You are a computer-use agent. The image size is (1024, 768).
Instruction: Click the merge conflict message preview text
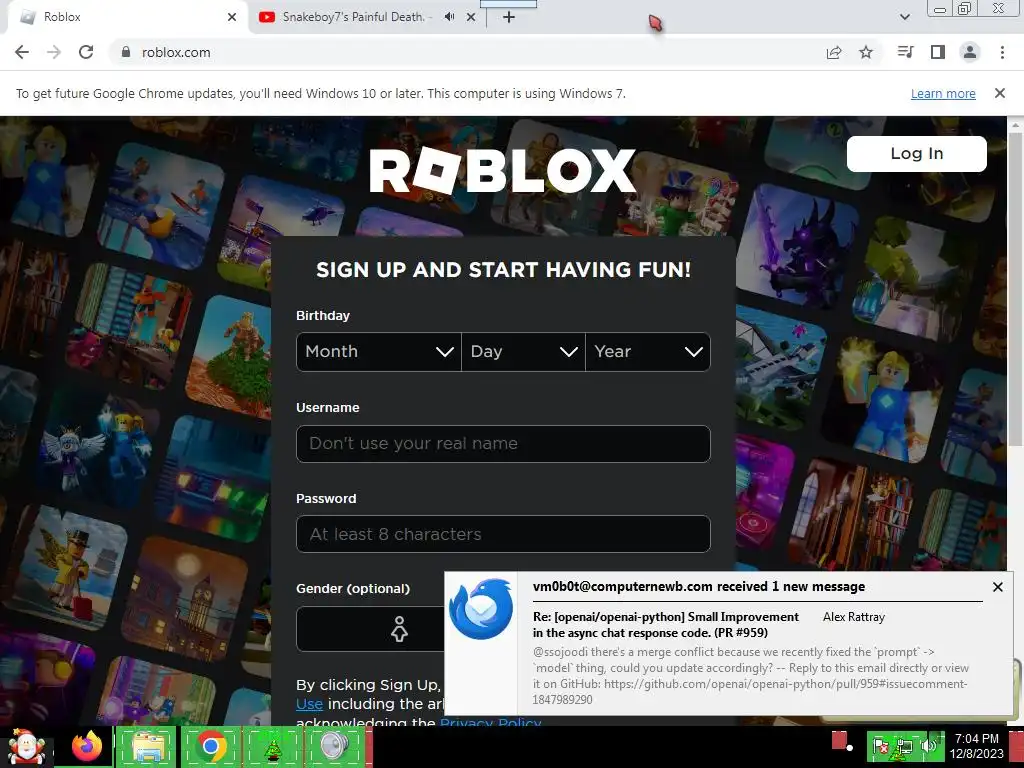750,676
